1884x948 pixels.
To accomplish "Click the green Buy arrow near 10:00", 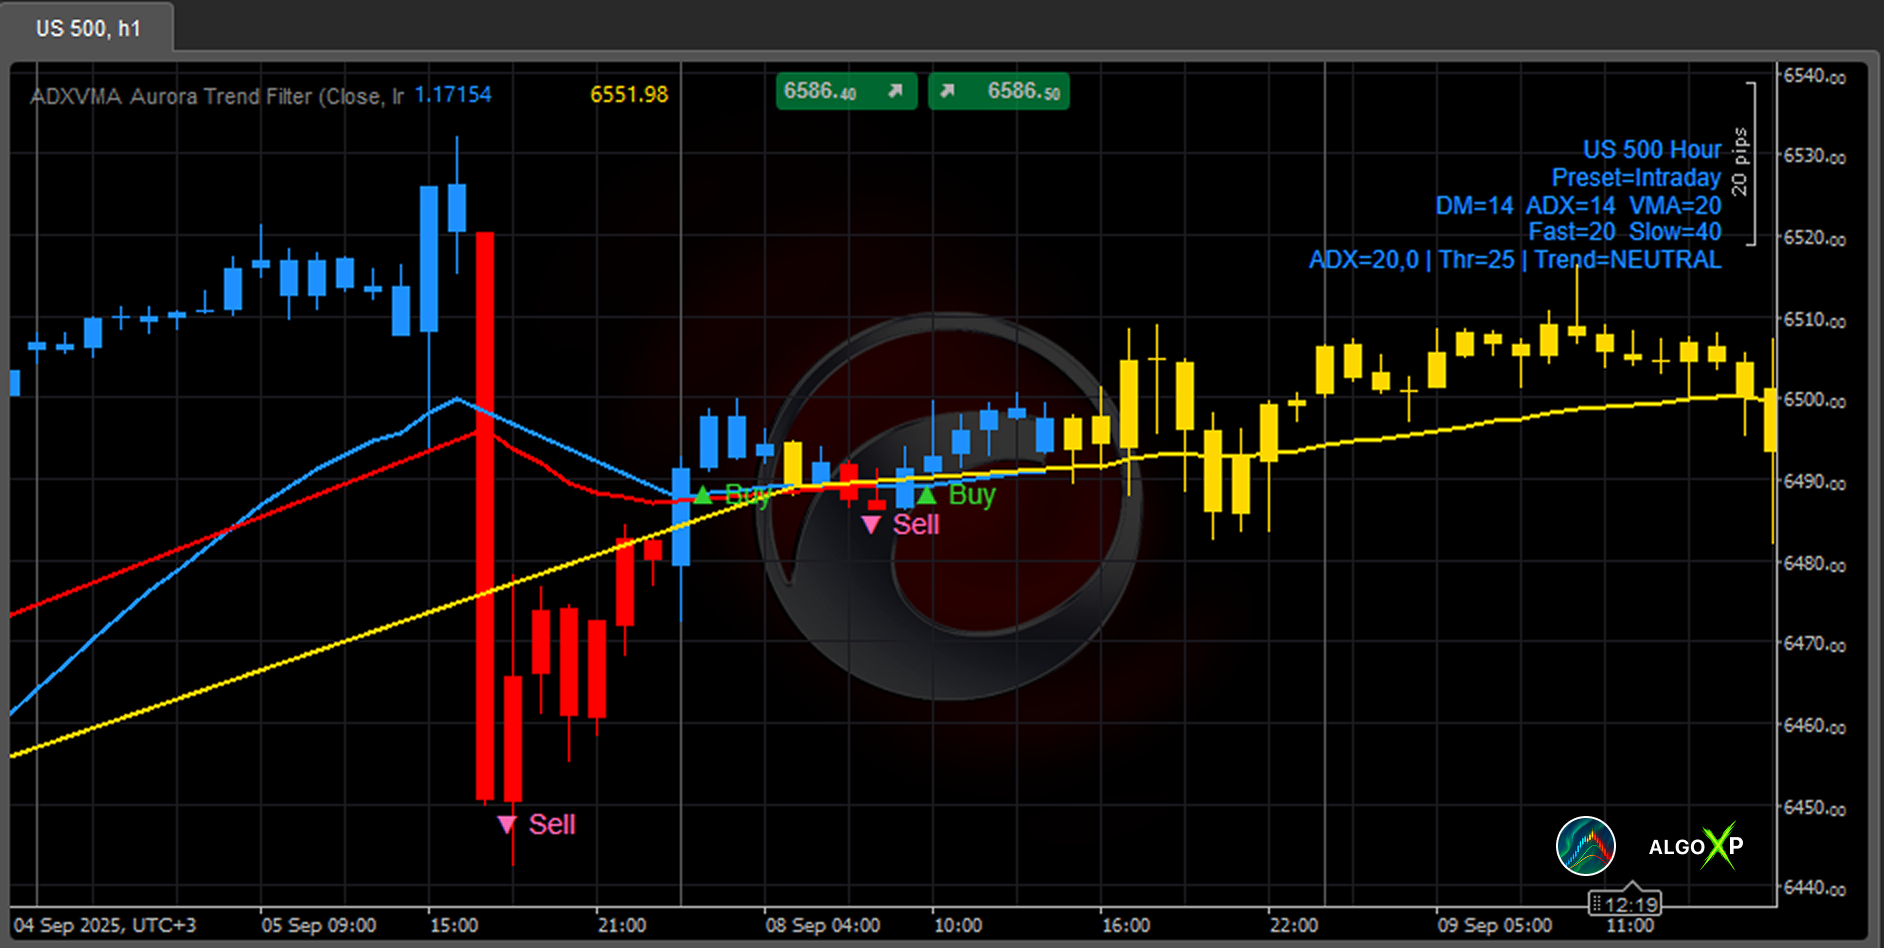I will point(927,494).
